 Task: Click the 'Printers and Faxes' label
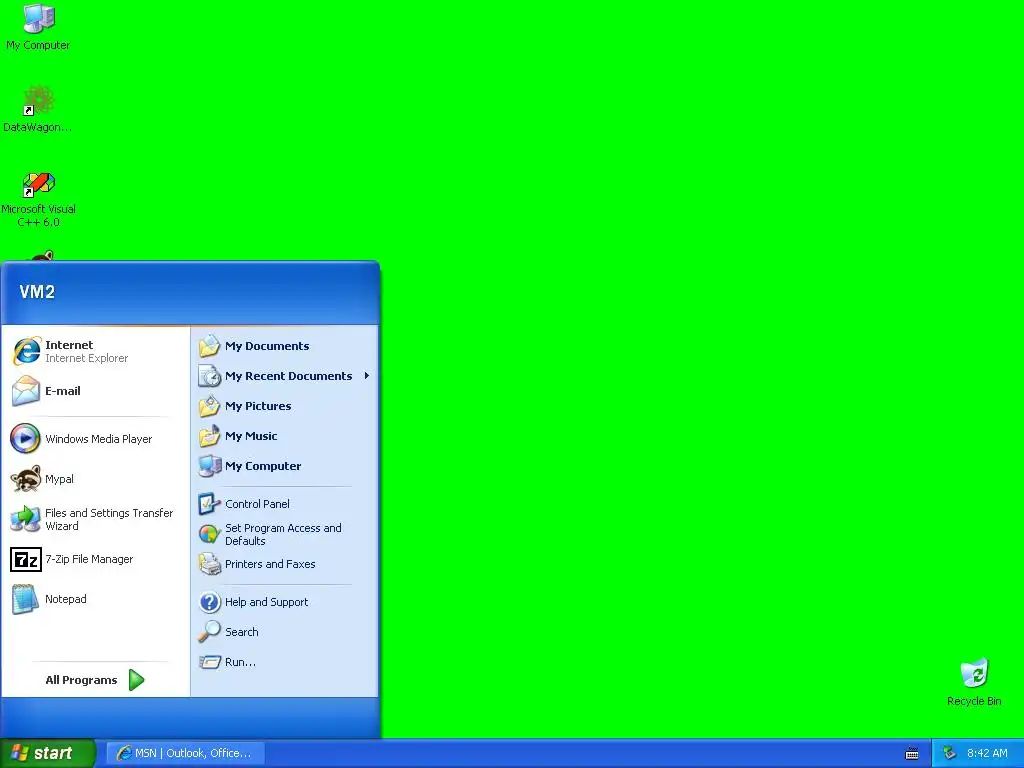[x=270, y=564]
